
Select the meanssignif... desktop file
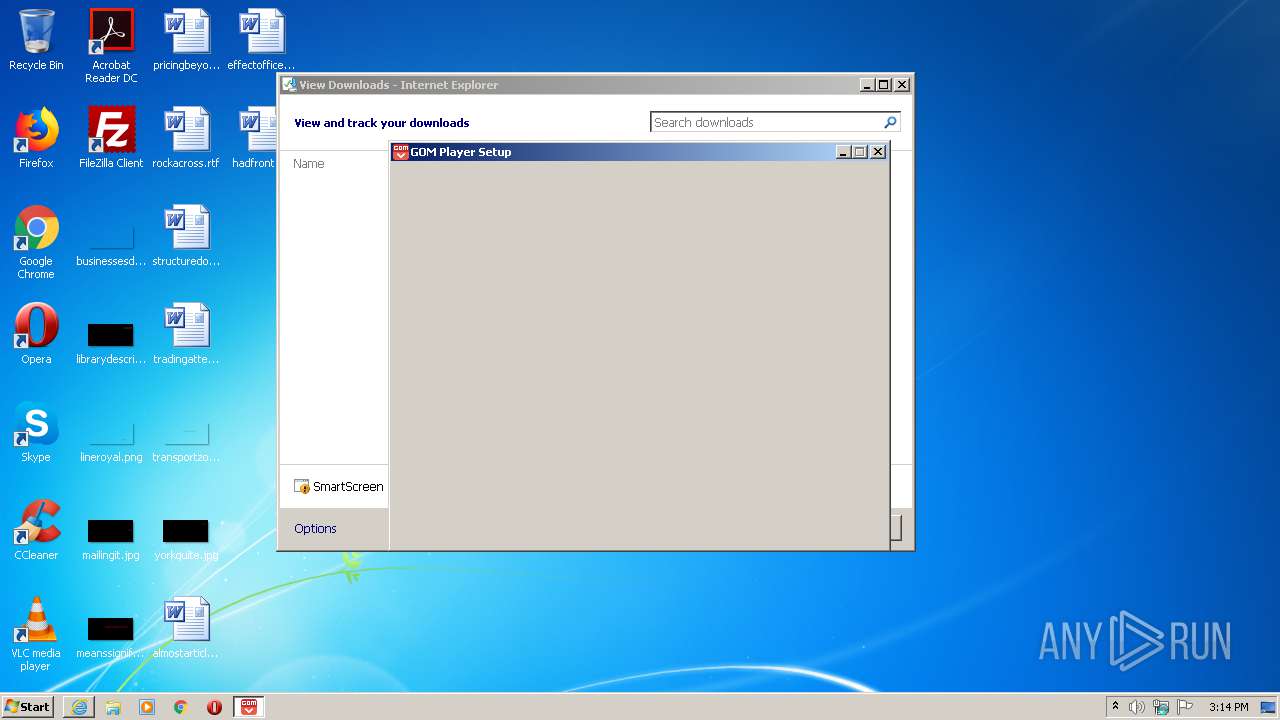(x=111, y=636)
